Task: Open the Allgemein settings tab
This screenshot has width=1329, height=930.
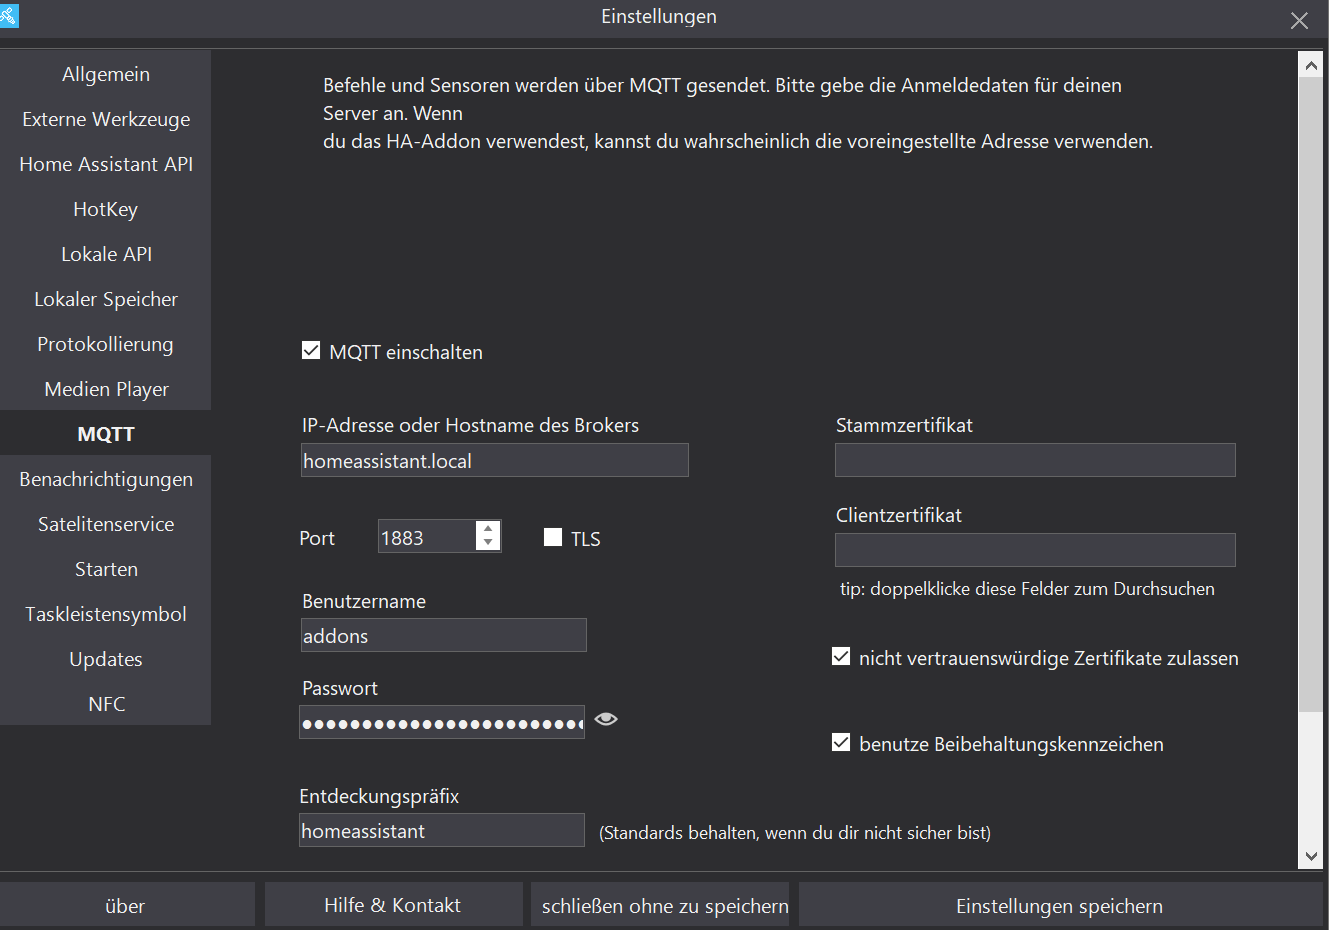Action: pos(106,74)
